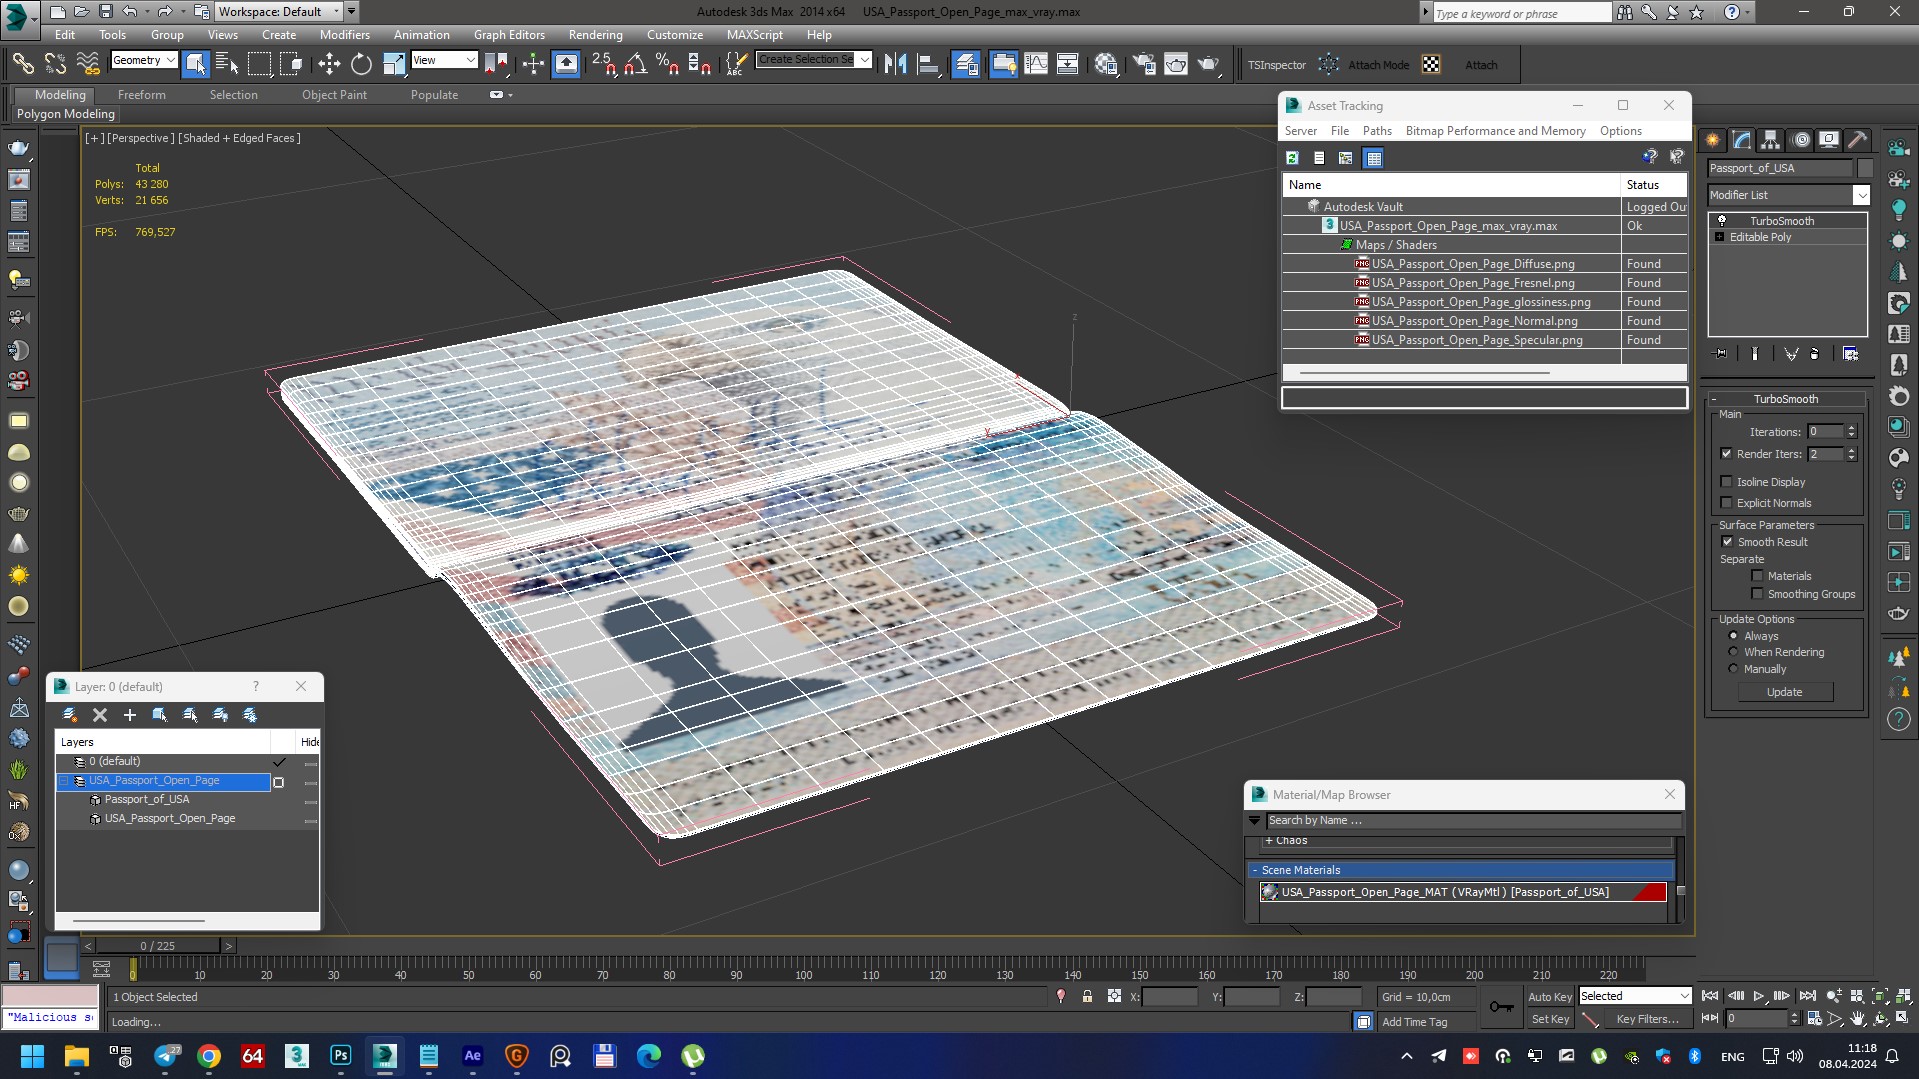Toggle the Percent Snap icon
The image size is (1919, 1079).
coord(667,64)
